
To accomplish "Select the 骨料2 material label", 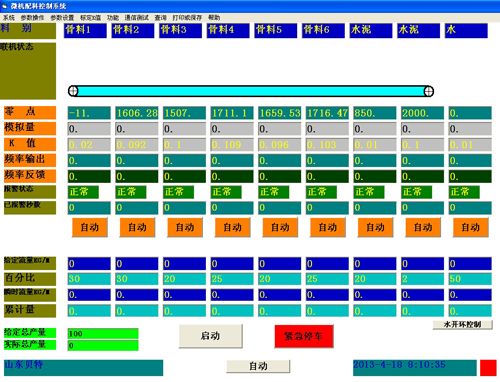I will [x=133, y=30].
